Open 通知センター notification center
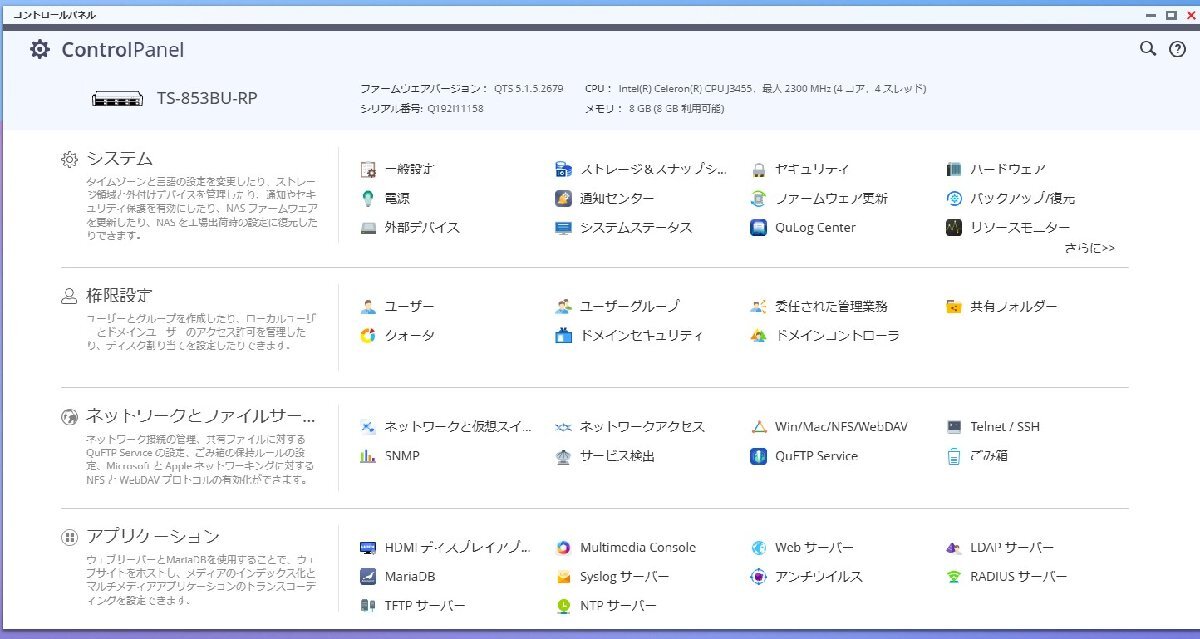The image size is (1200, 639). pyautogui.click(x=605, y=198)
